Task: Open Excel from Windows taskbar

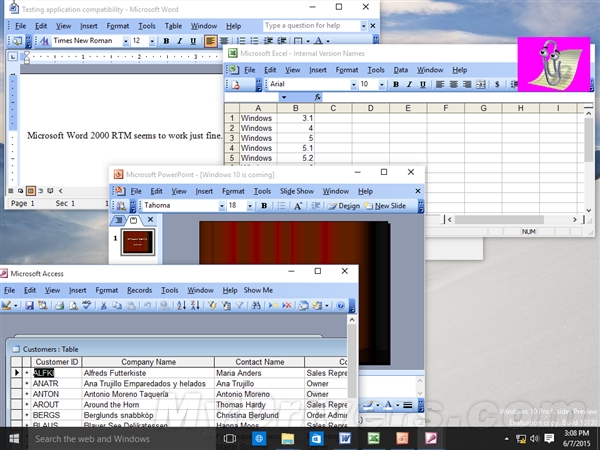Action: (373, 439)
